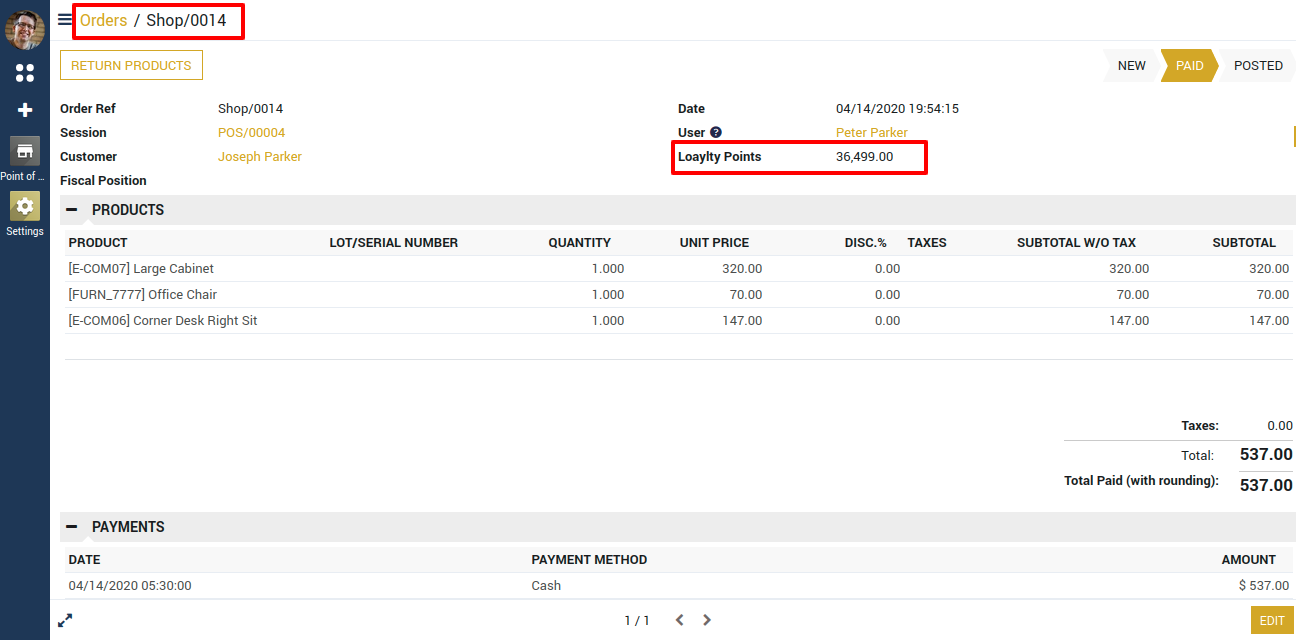Select the Paid status stage
This screenshot has width=1296, height=640.
pyautogui.click(x=1189, y=66)
